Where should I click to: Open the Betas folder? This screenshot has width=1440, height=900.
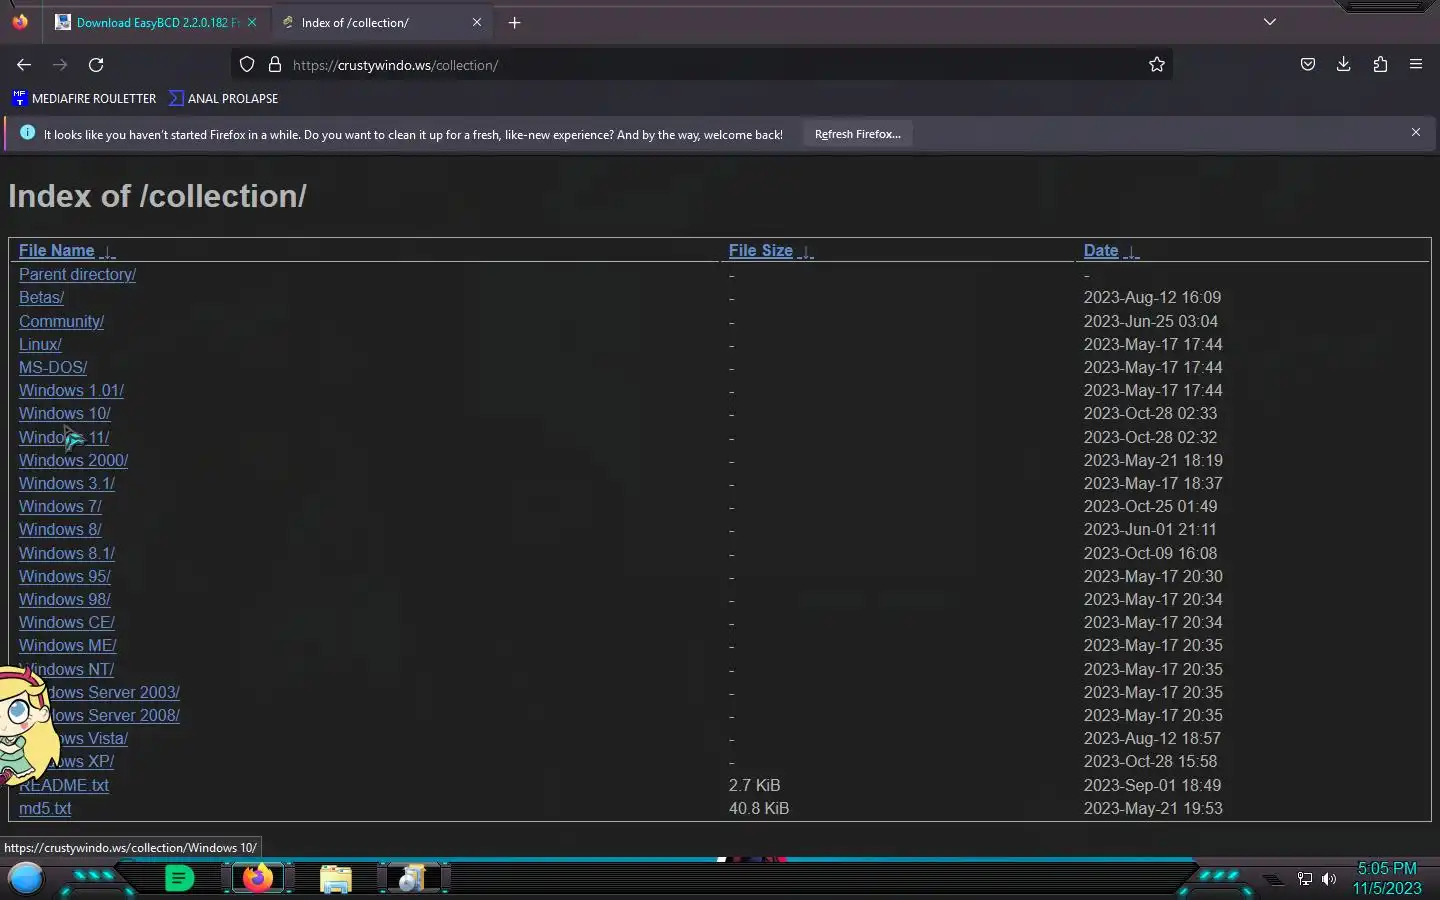[41, 297]
